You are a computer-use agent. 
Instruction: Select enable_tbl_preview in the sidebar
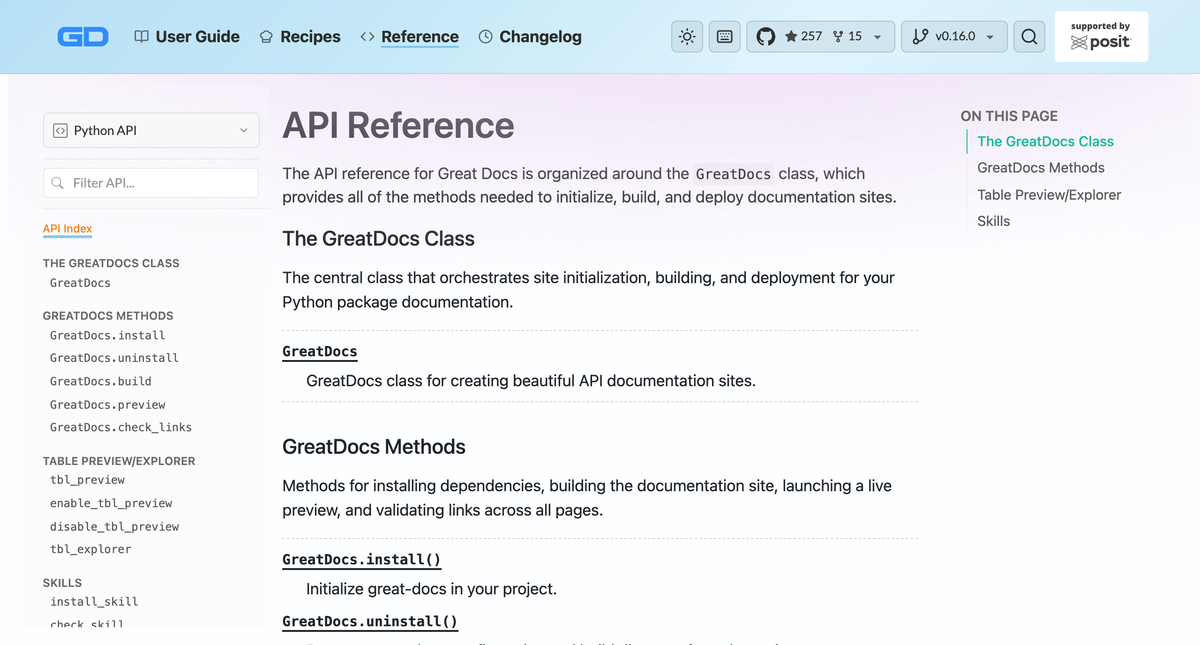tap(110, 503)
